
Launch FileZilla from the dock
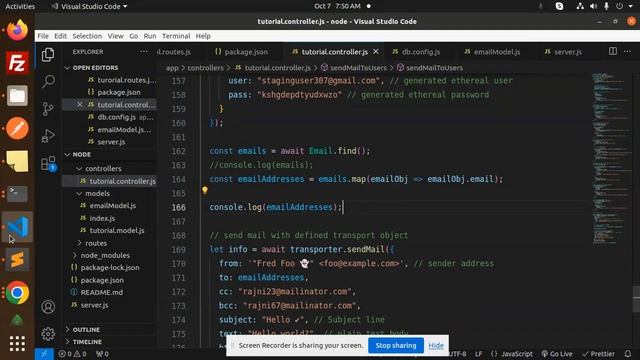coord(17,63)
